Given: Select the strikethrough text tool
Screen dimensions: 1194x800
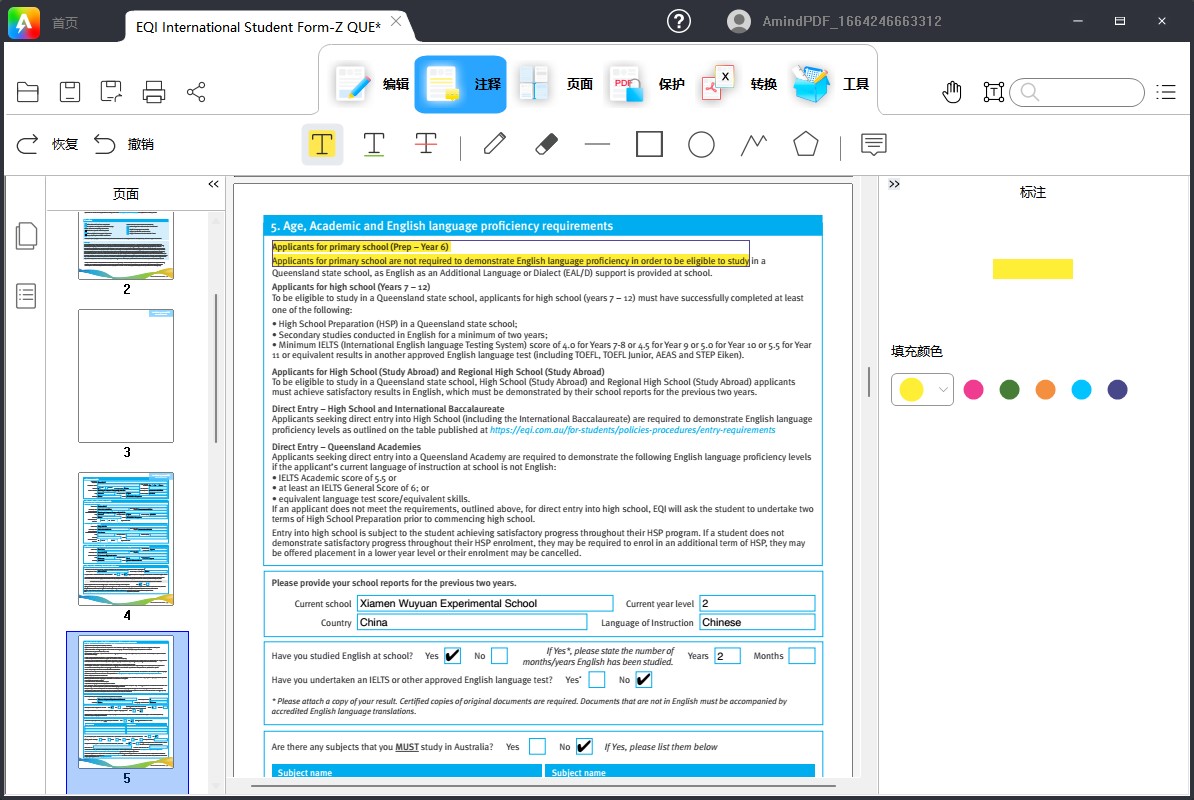Looking at the screenshot, I should [x=426, y=142].
